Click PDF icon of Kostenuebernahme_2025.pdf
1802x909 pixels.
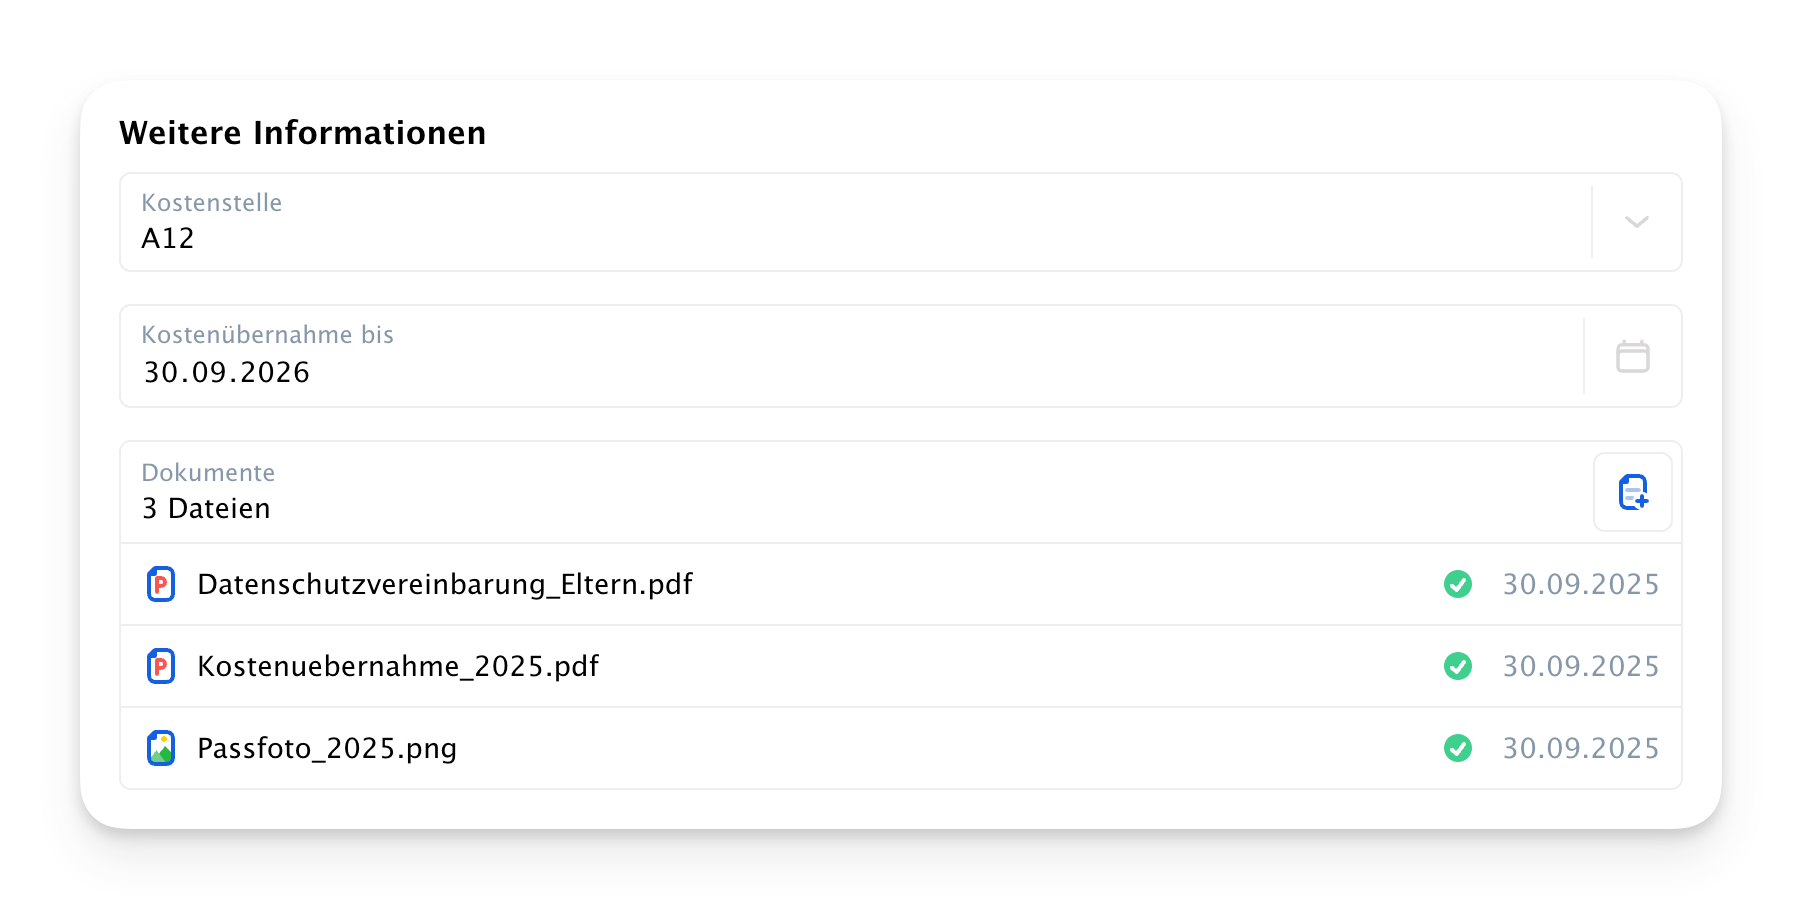tap(161, 666)
